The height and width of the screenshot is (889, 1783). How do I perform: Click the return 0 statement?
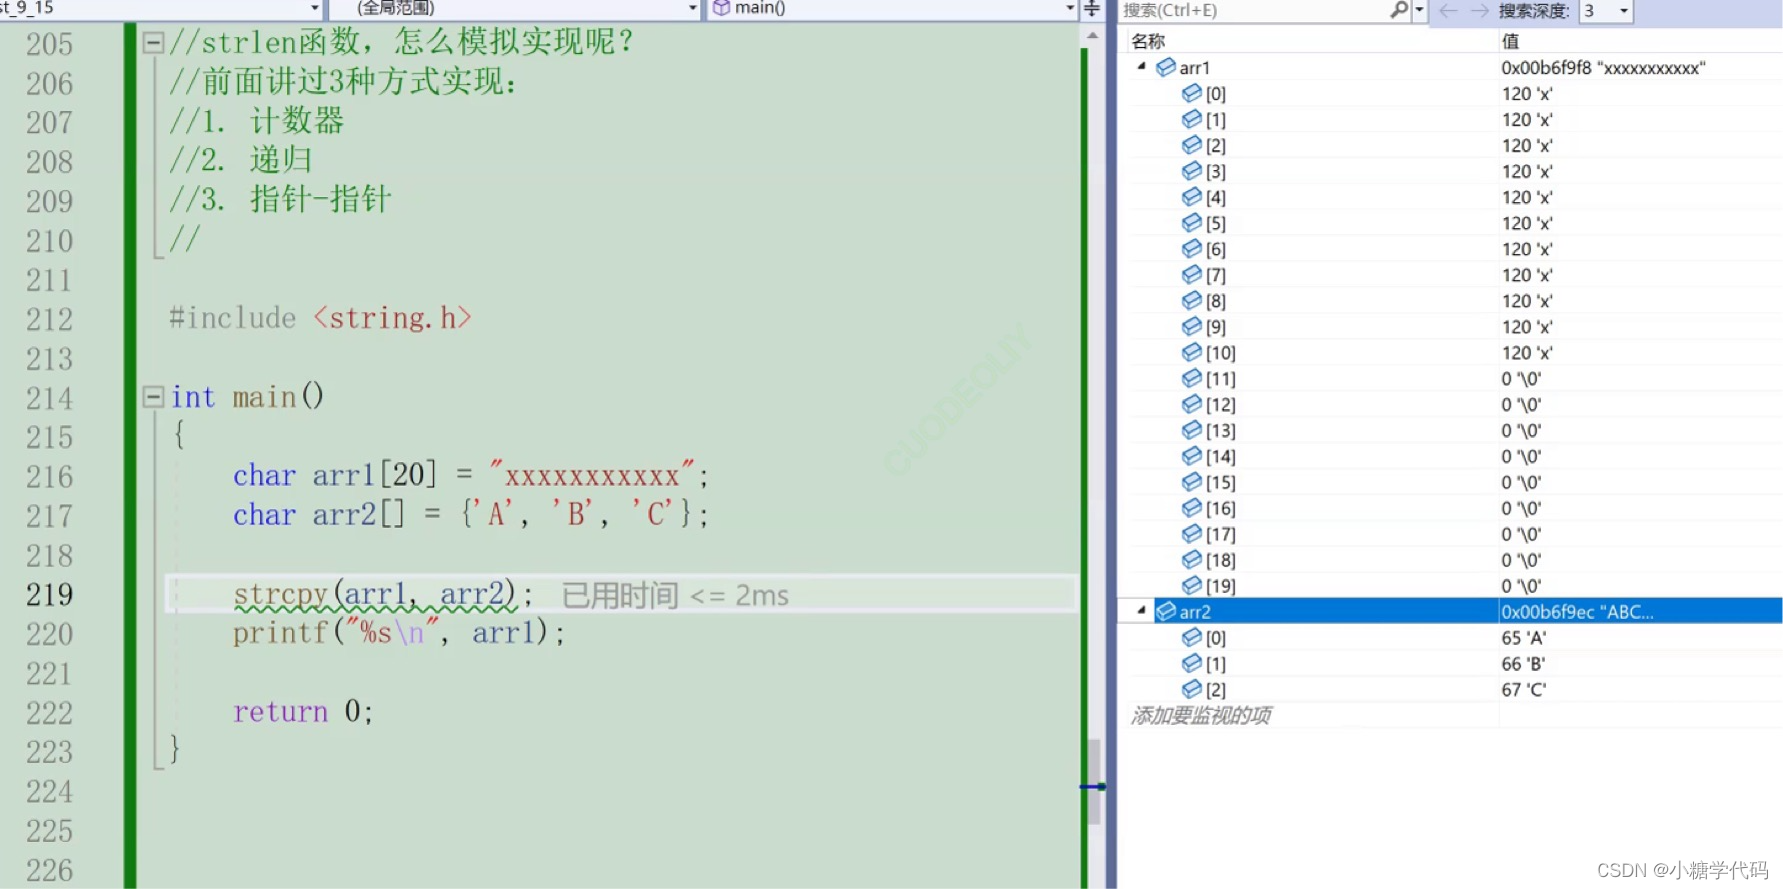pyautogui.click(x=303, y=711)
